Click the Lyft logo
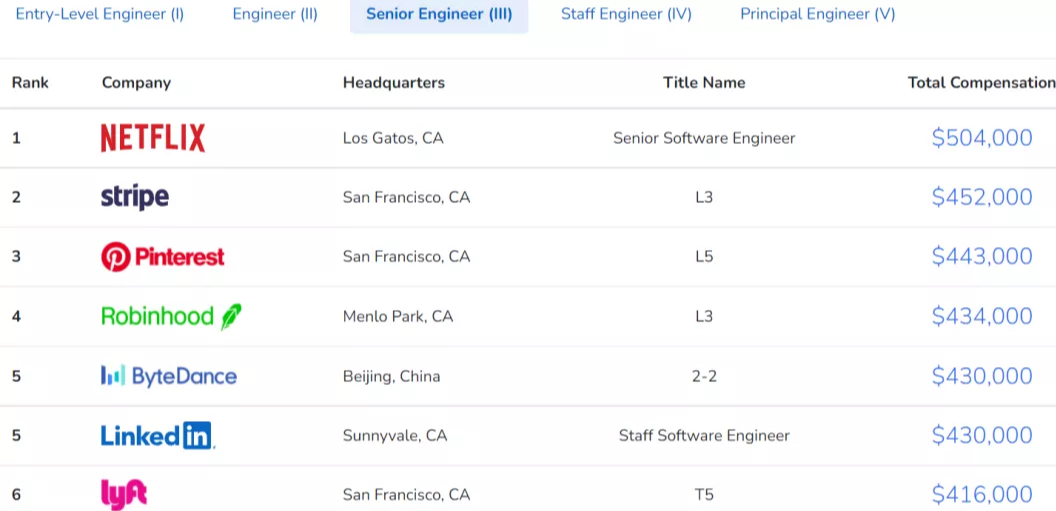The width and height of the screenshot is (1056, 511). click(x=124, y=494)
